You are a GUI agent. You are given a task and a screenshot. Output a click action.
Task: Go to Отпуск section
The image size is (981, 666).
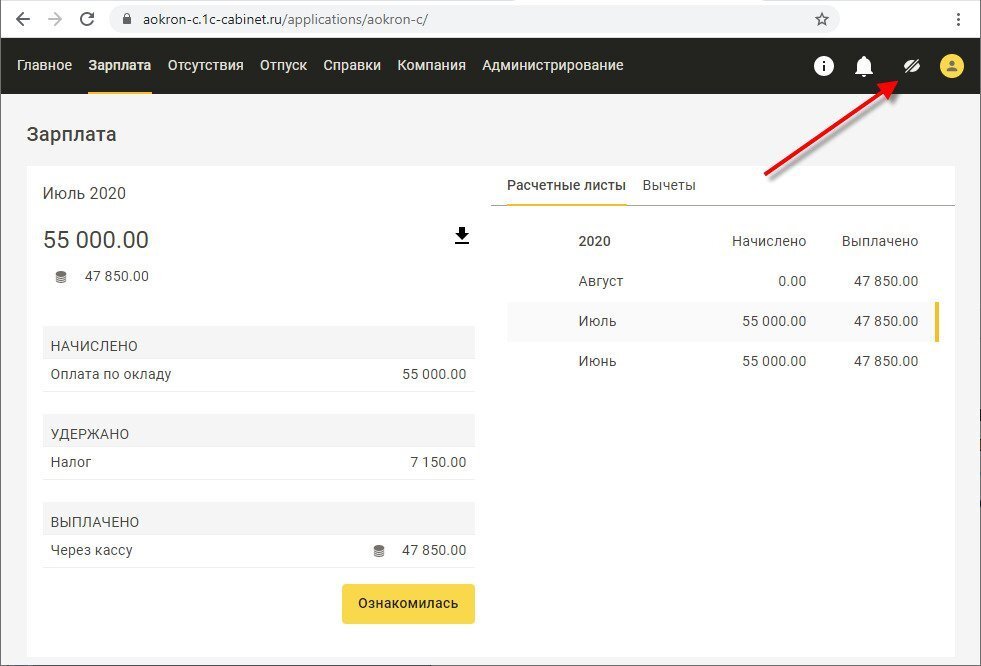(283, 66)
